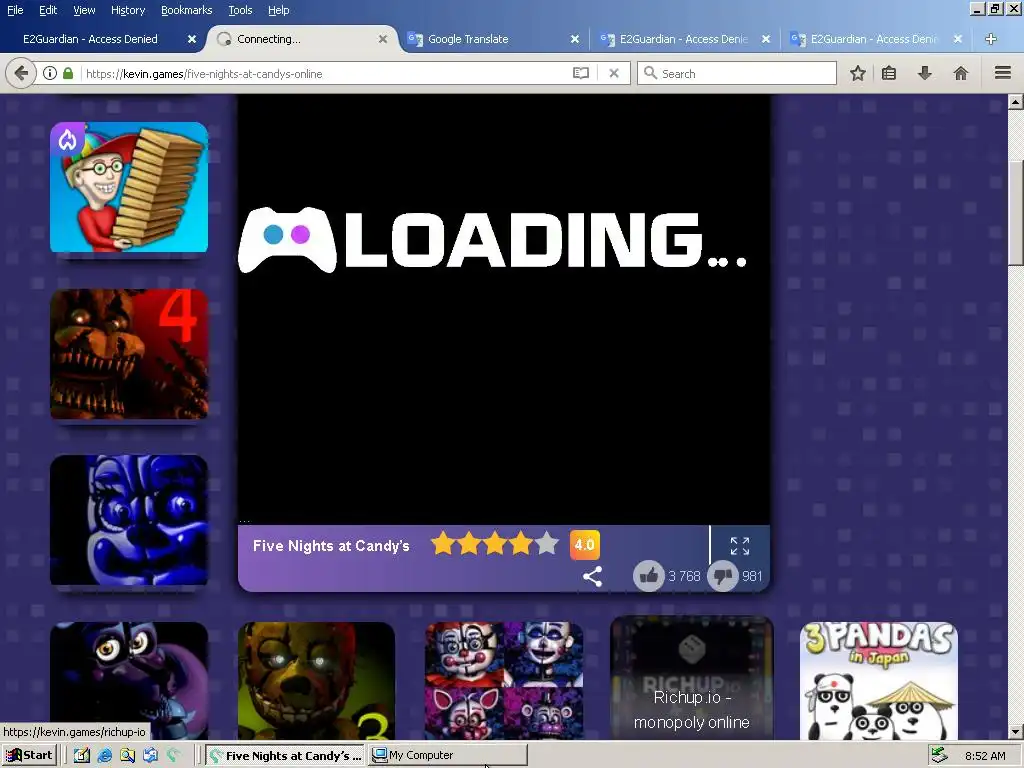Click the first quick launch notepad icon
This screenshot has height=768, width=1024.
(82, 756)
